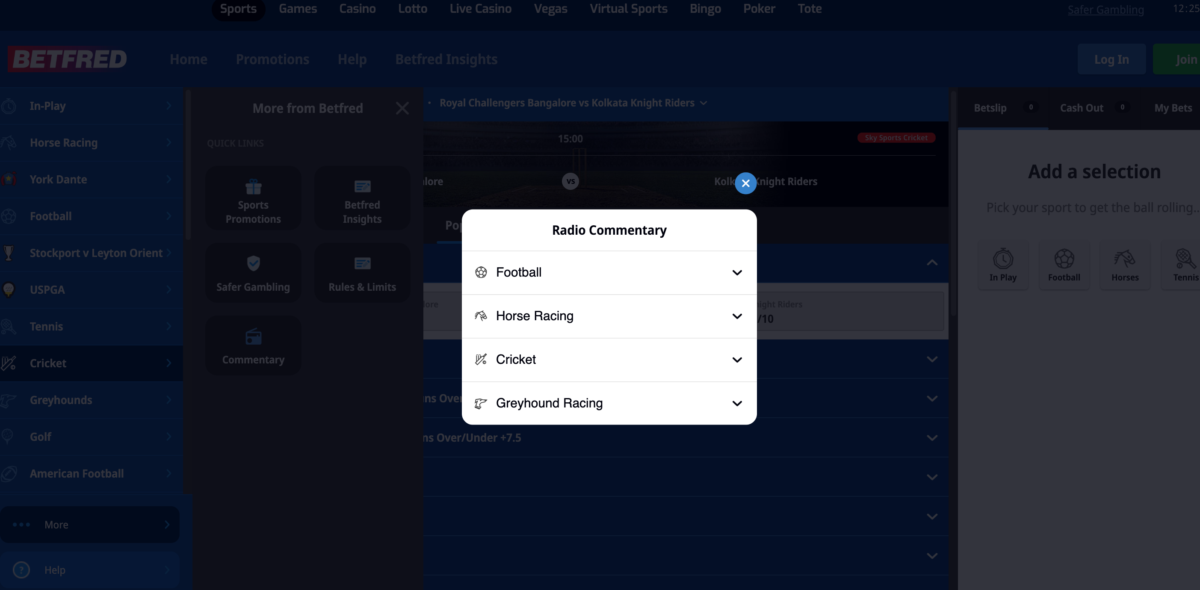Switch to the Games top tab
Viewport: 1200px width, 590px height.
click(x=298, y=9)
